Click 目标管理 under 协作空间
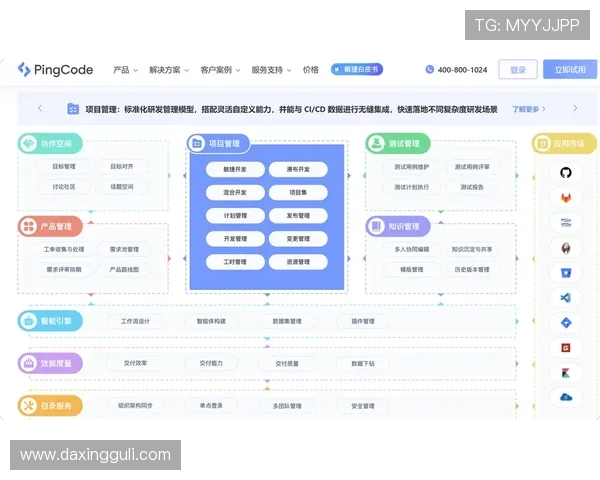The height and width of the screenshot is (480, 600). (64, 167)
